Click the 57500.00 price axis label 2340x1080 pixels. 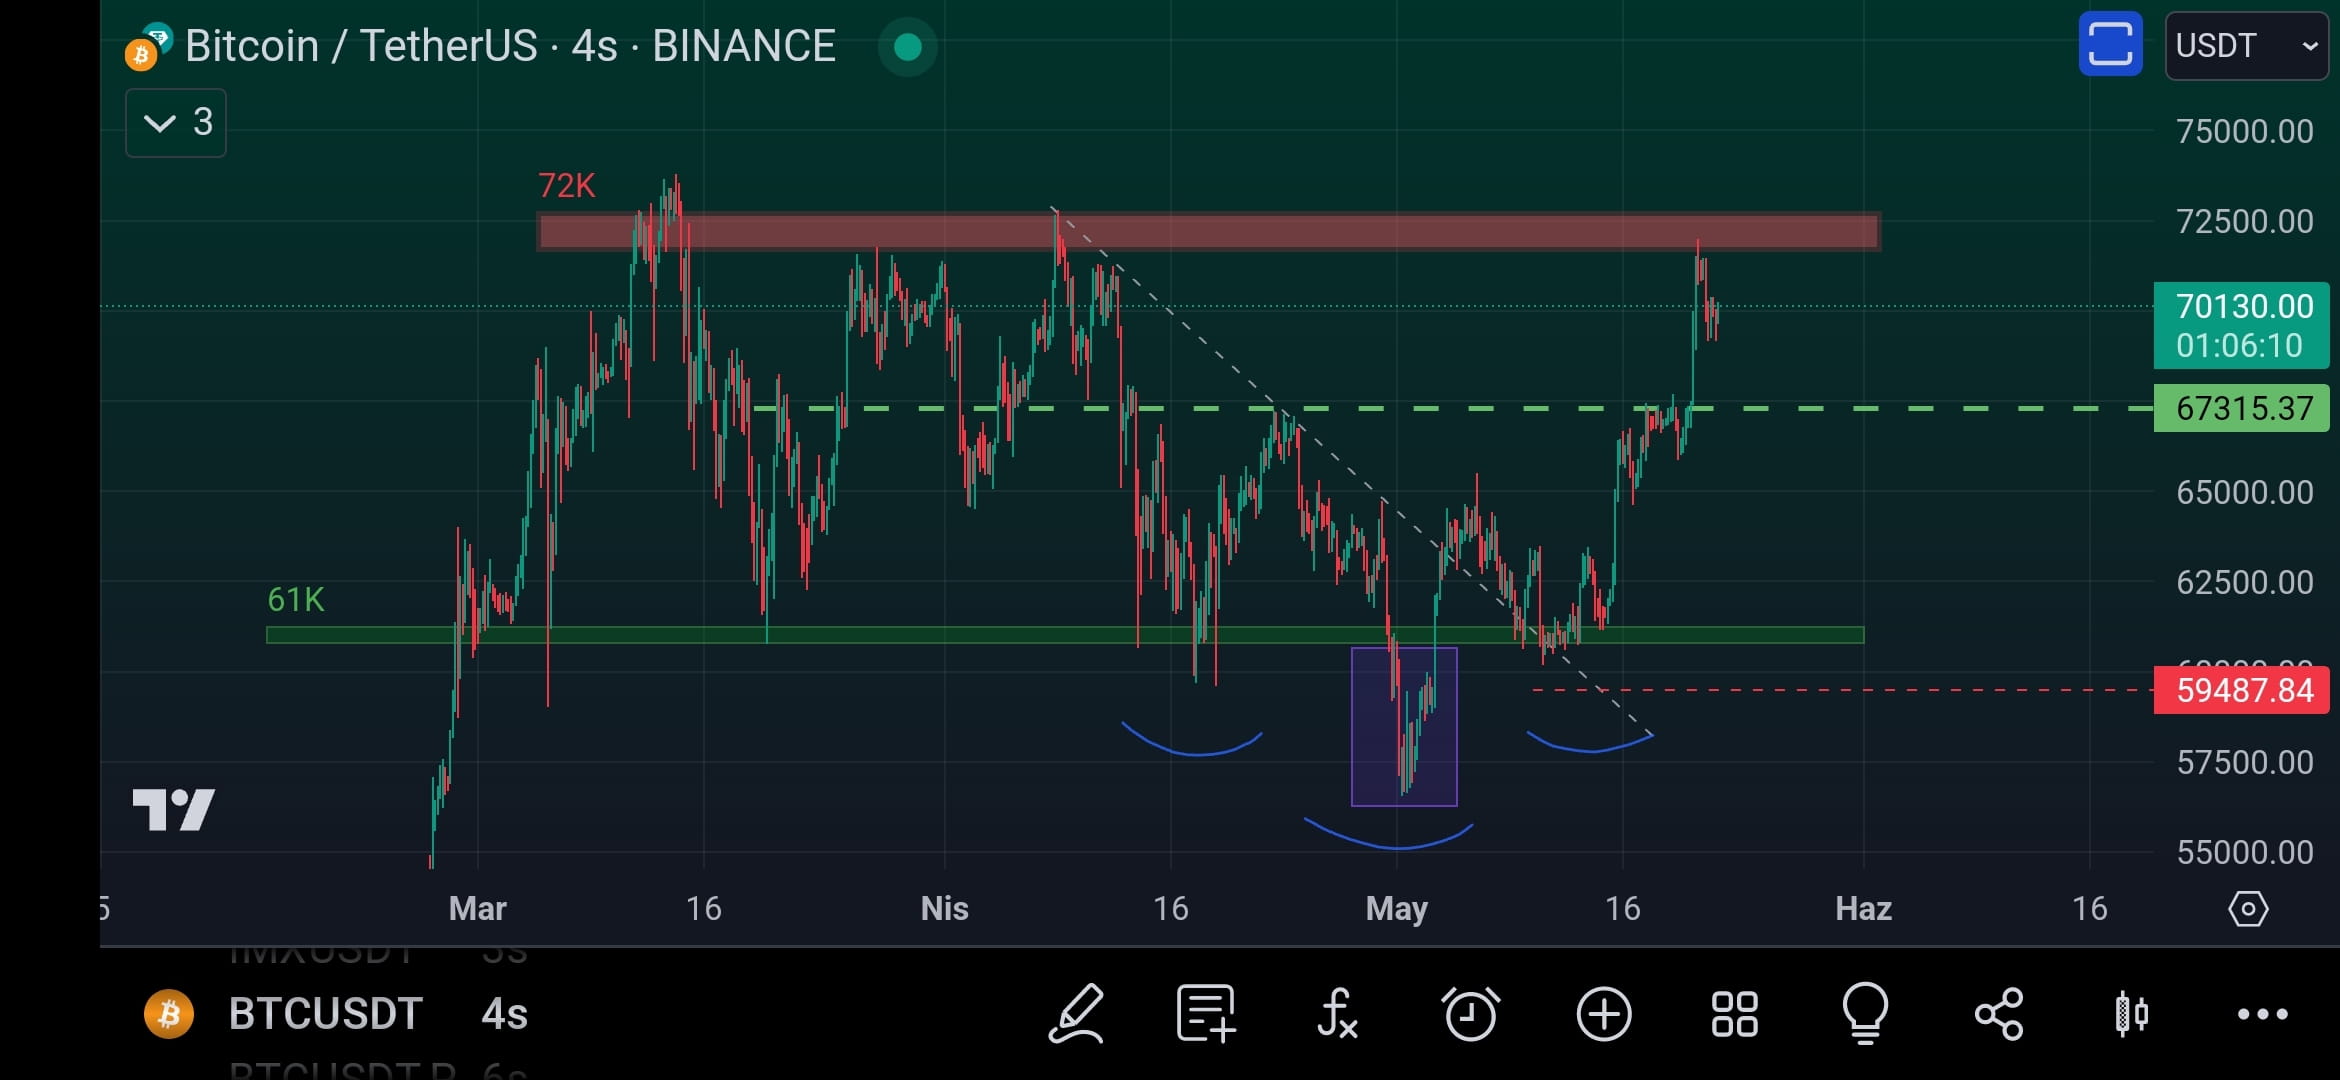tap(2244, 763)
